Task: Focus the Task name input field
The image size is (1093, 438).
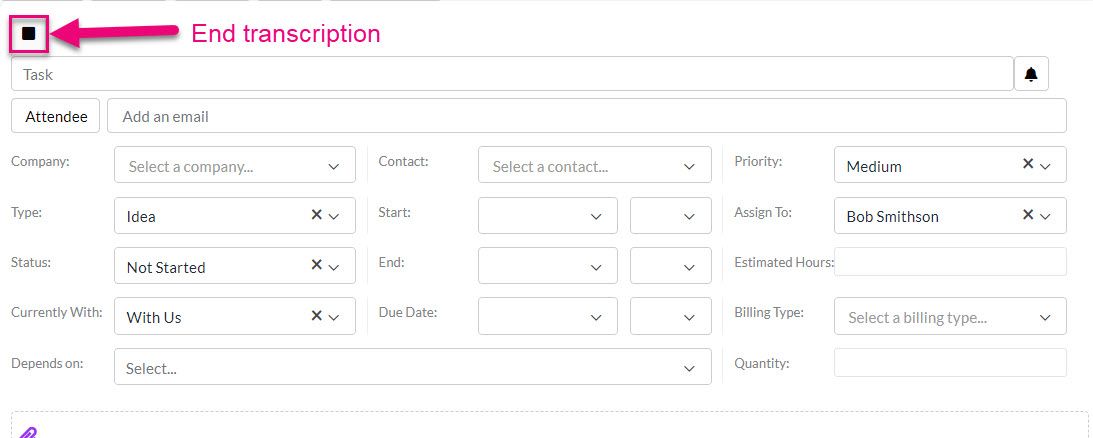Action: (512, 74)
